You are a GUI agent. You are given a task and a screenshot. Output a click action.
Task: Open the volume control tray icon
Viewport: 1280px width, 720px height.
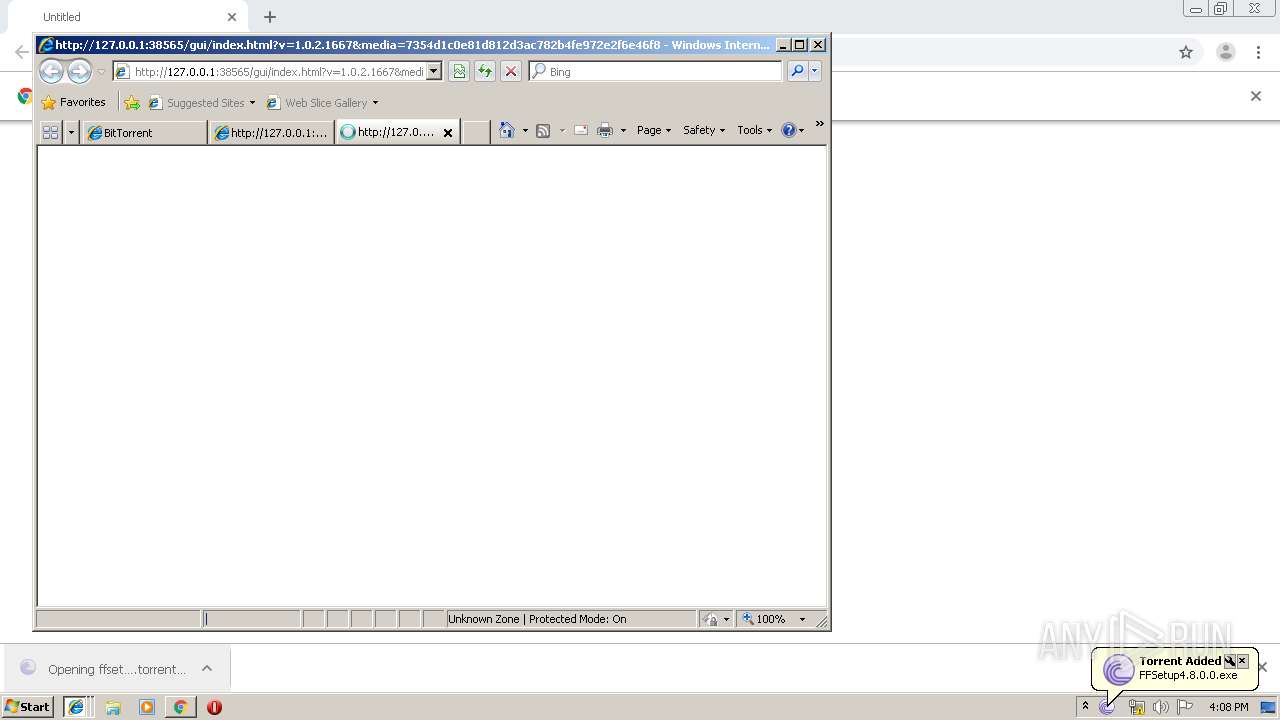tap(1160, 707)
